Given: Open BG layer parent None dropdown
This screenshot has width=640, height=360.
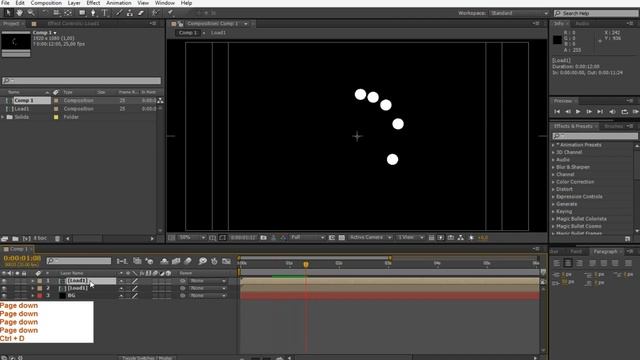Looking at the screenshot, I should coord(208,296).
